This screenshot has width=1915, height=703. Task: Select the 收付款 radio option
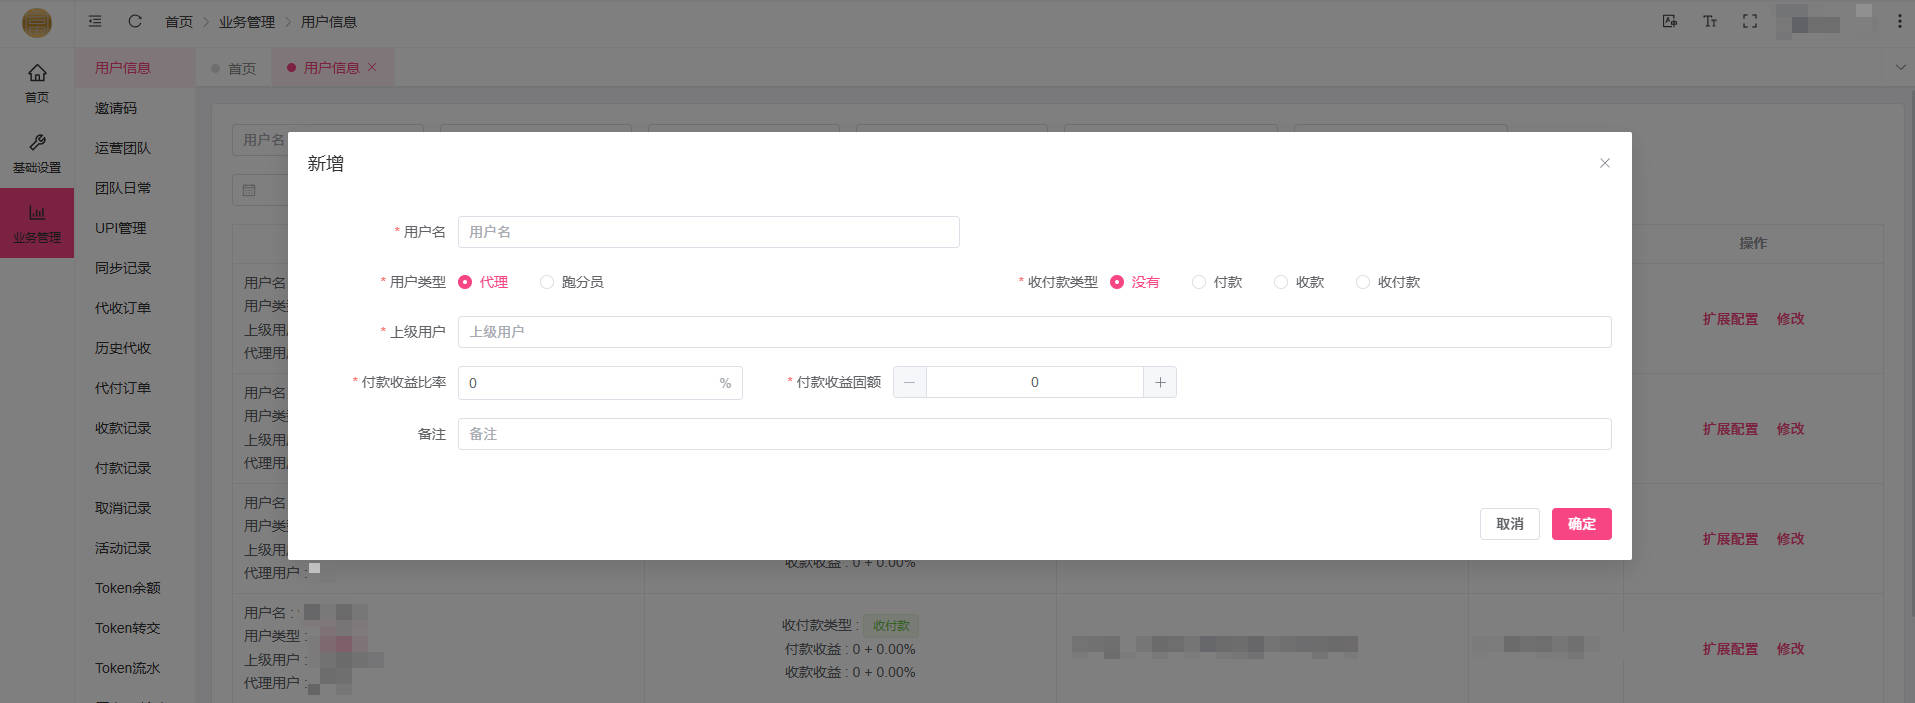1363,282
